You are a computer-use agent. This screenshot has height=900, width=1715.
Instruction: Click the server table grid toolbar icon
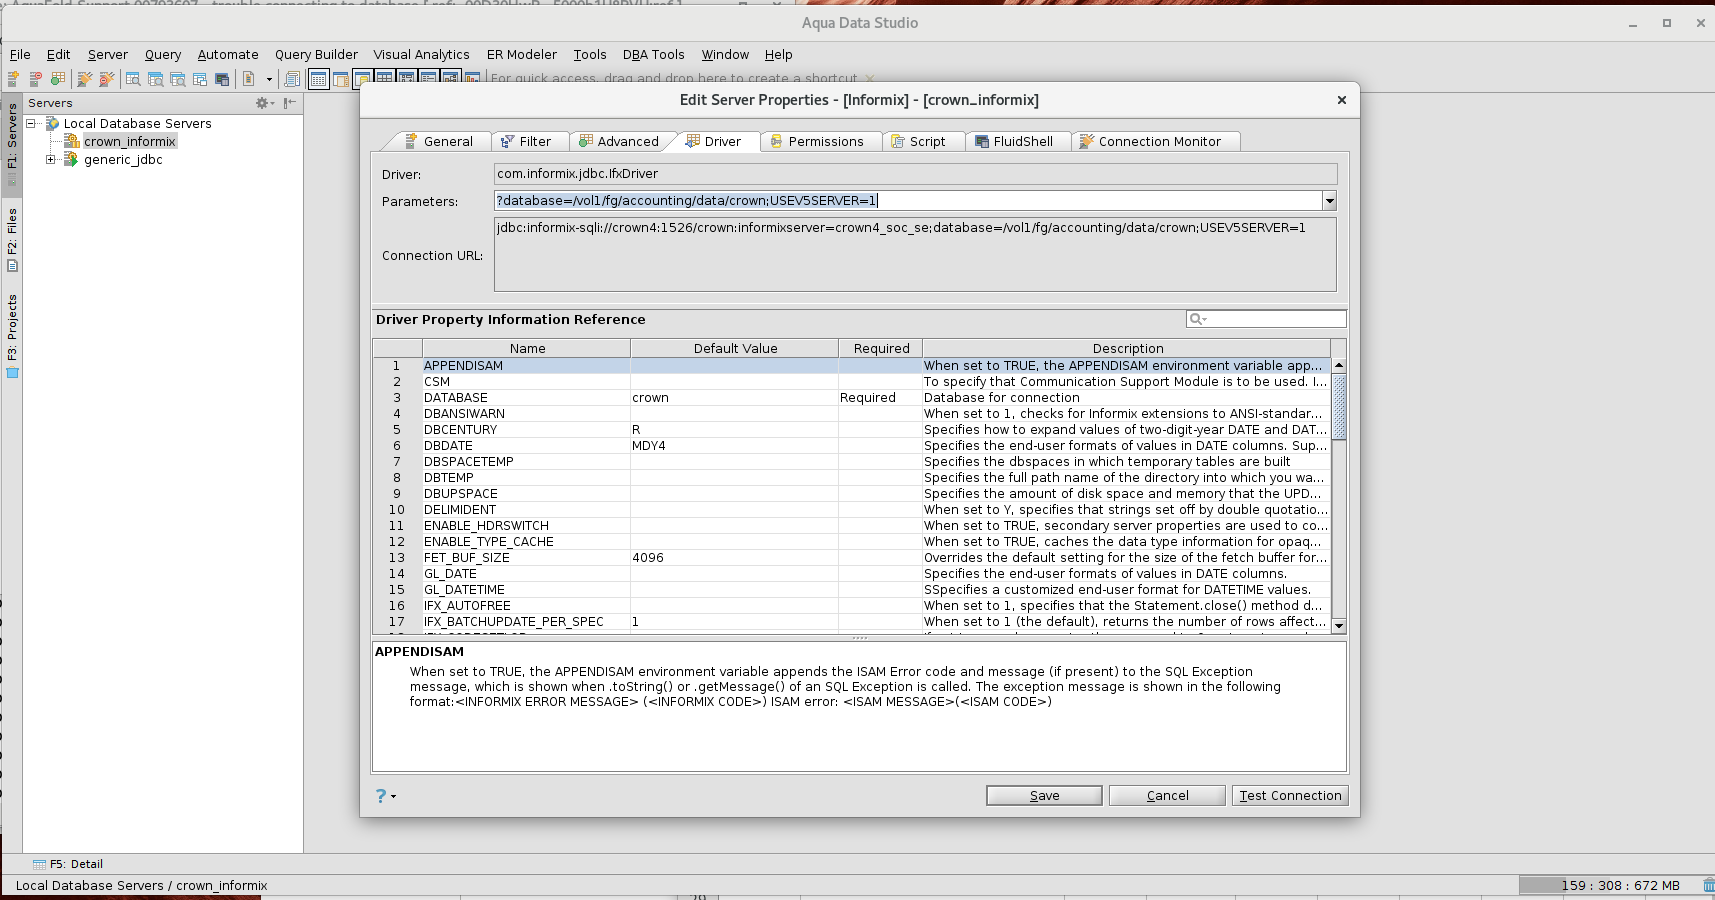point(58,79)
